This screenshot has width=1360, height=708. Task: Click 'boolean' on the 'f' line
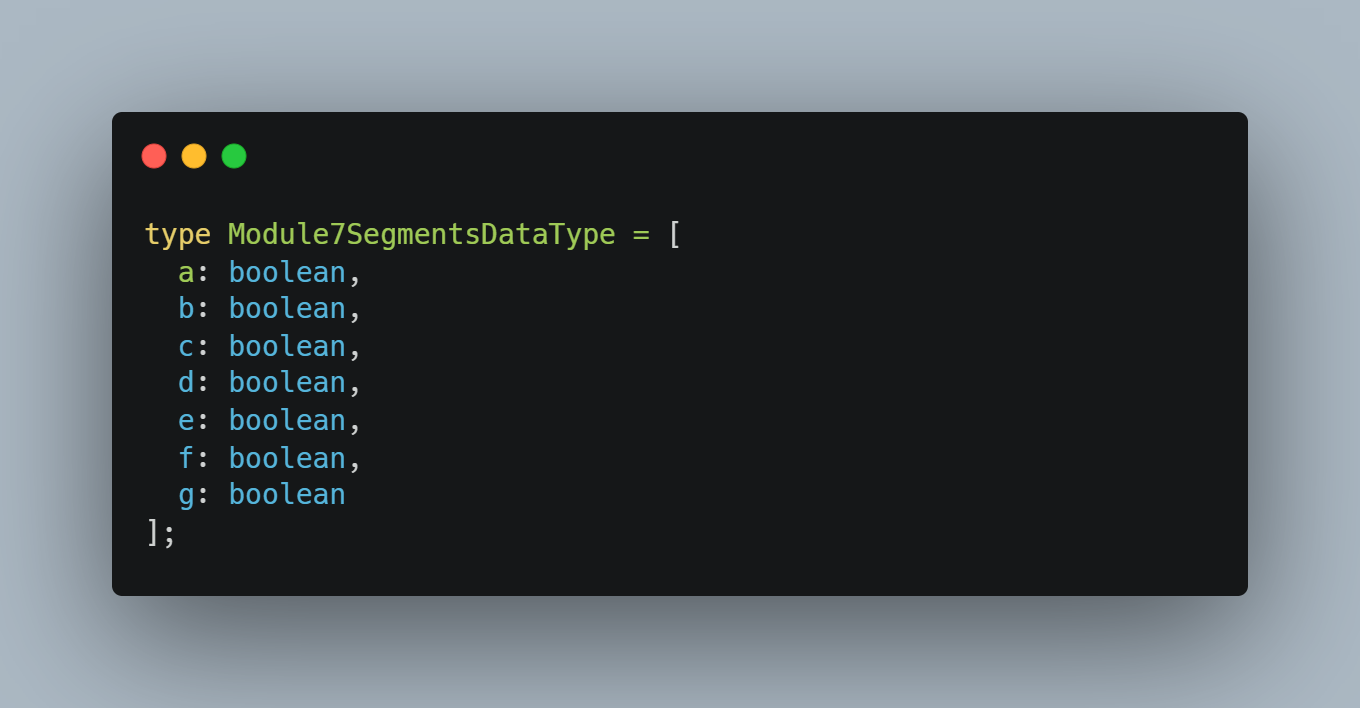[287, 458]
